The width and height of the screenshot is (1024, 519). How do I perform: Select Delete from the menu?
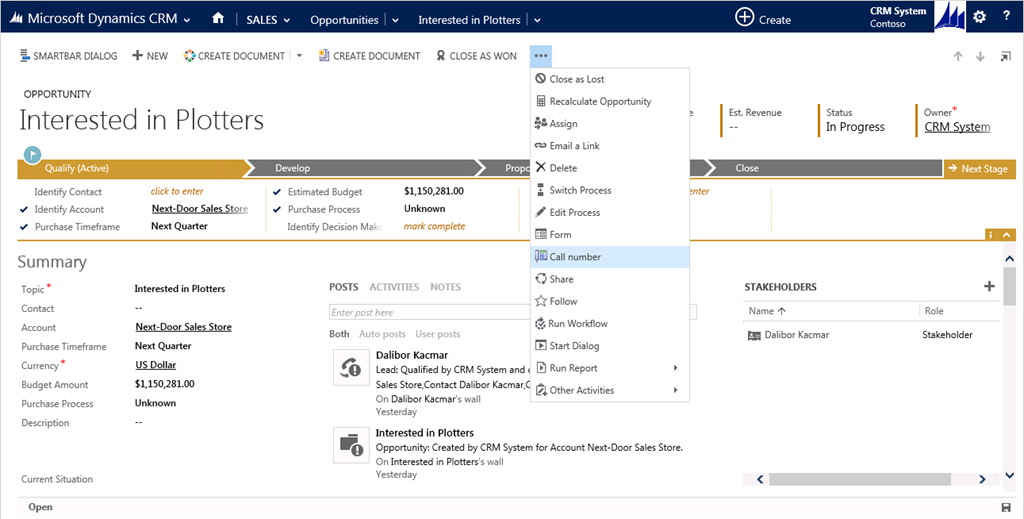(x=609, y=168)
